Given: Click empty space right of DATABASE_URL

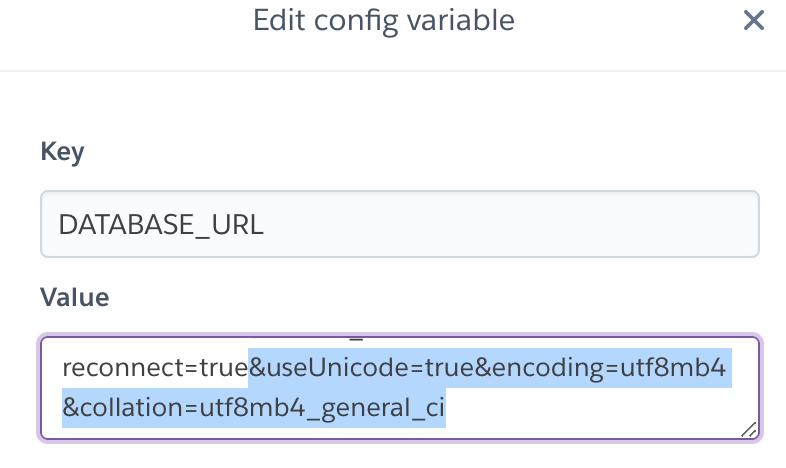Looking at the screenshot, I should (x=500, y=225).
